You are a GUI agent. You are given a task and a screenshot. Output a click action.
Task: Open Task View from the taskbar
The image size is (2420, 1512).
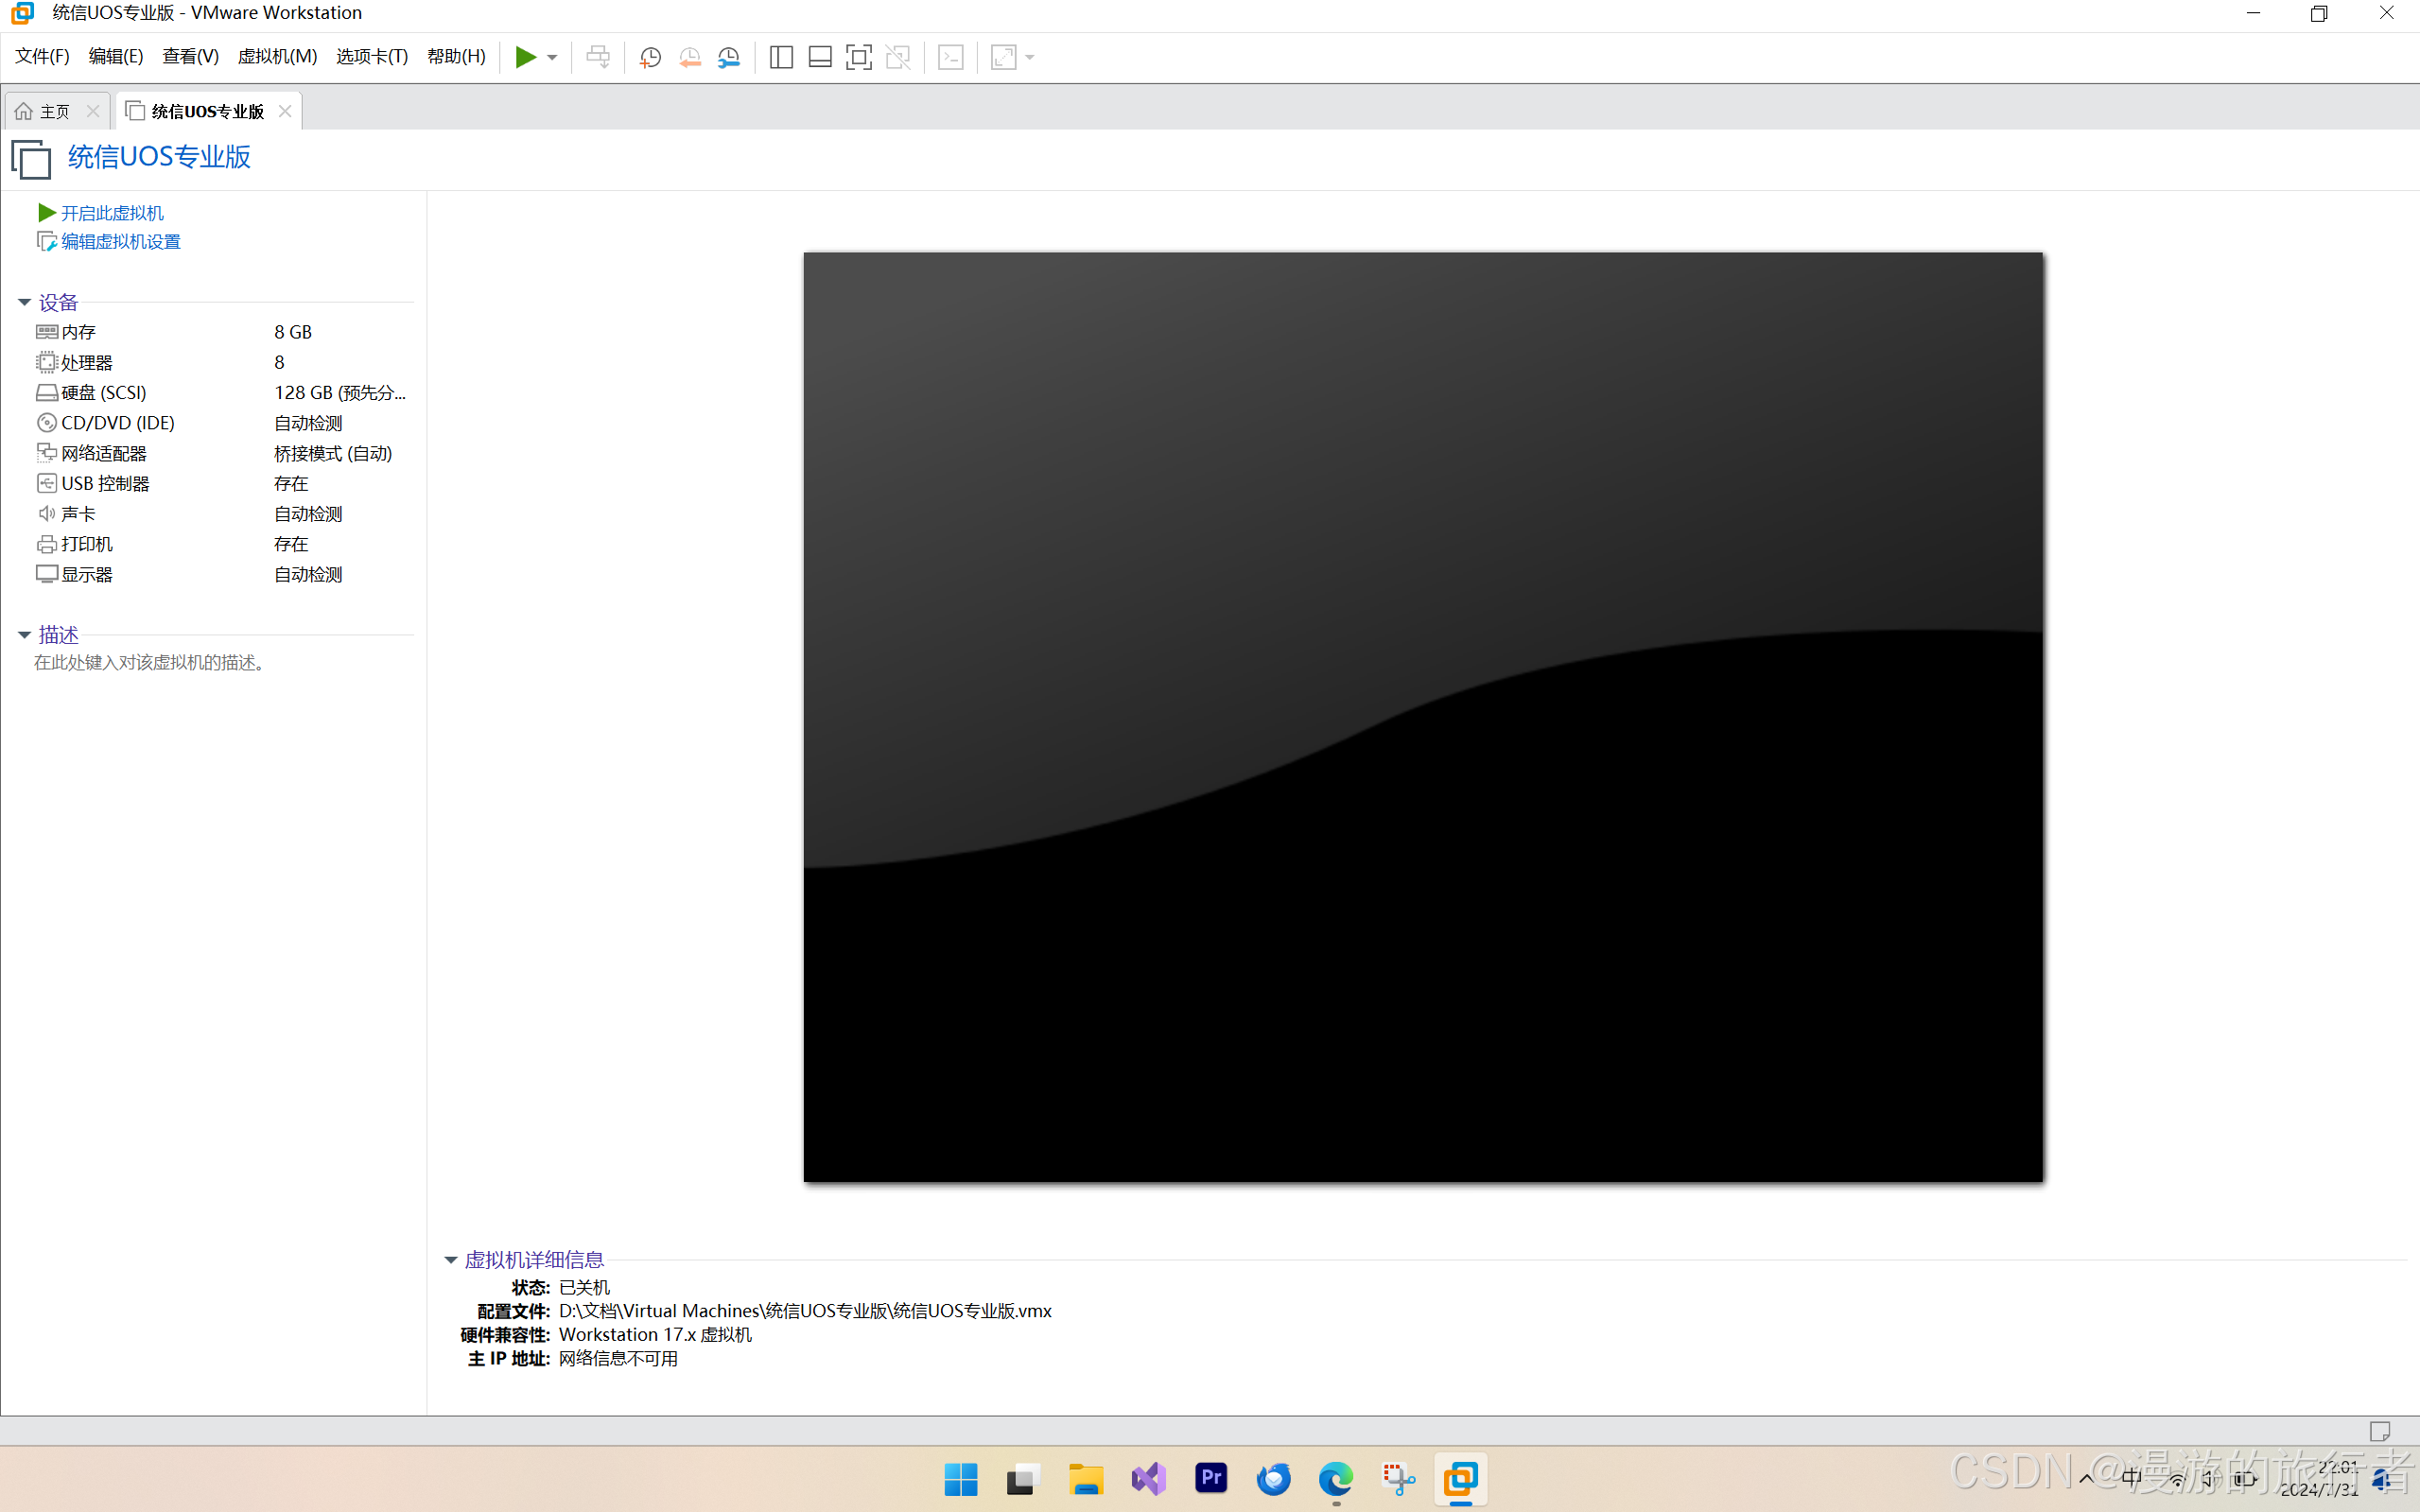click(1023, 1479)
